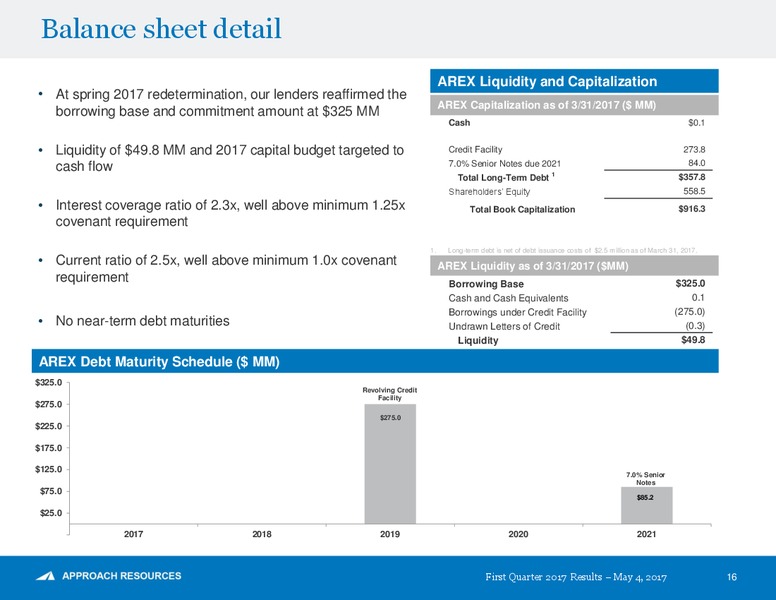Click the page number 16

point(732,577)
